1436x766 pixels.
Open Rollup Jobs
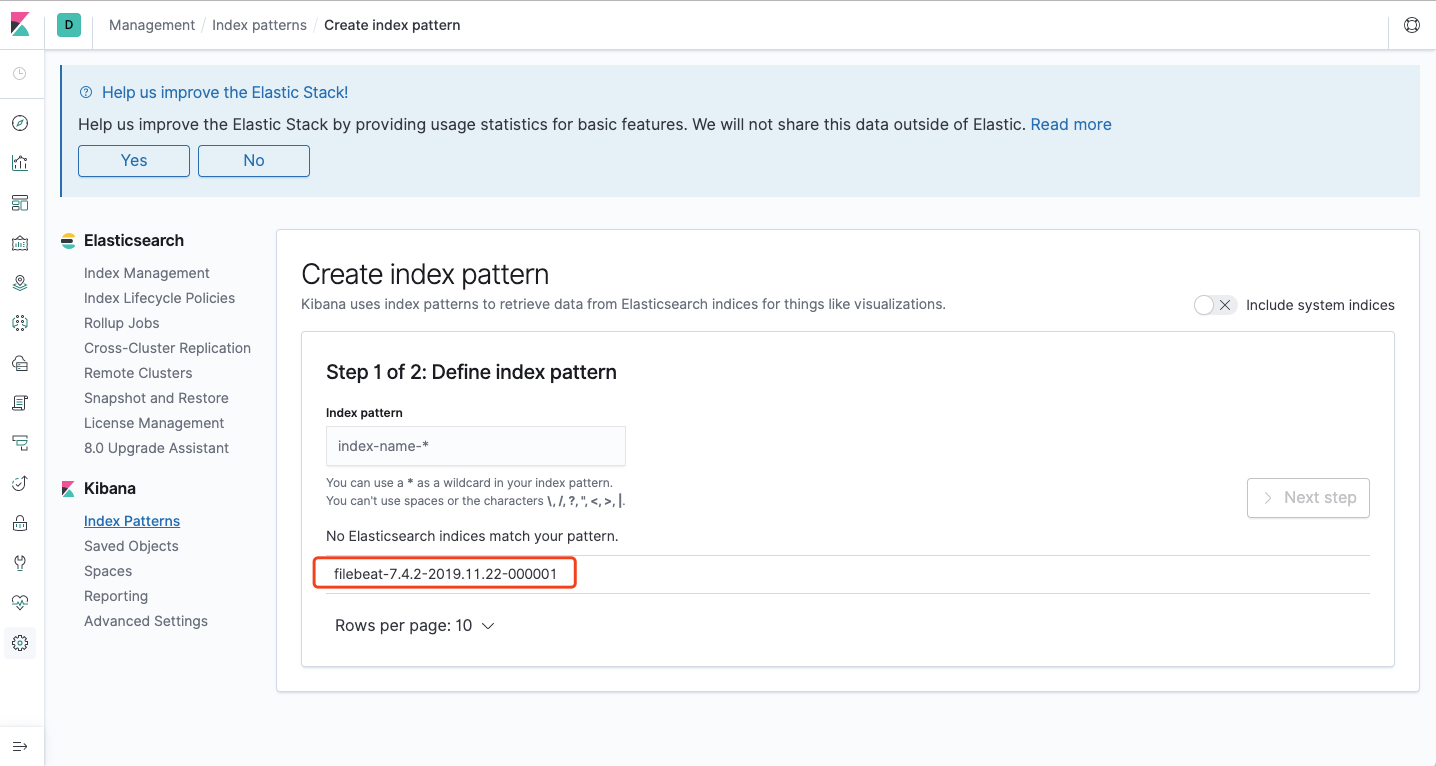point(122,323)
